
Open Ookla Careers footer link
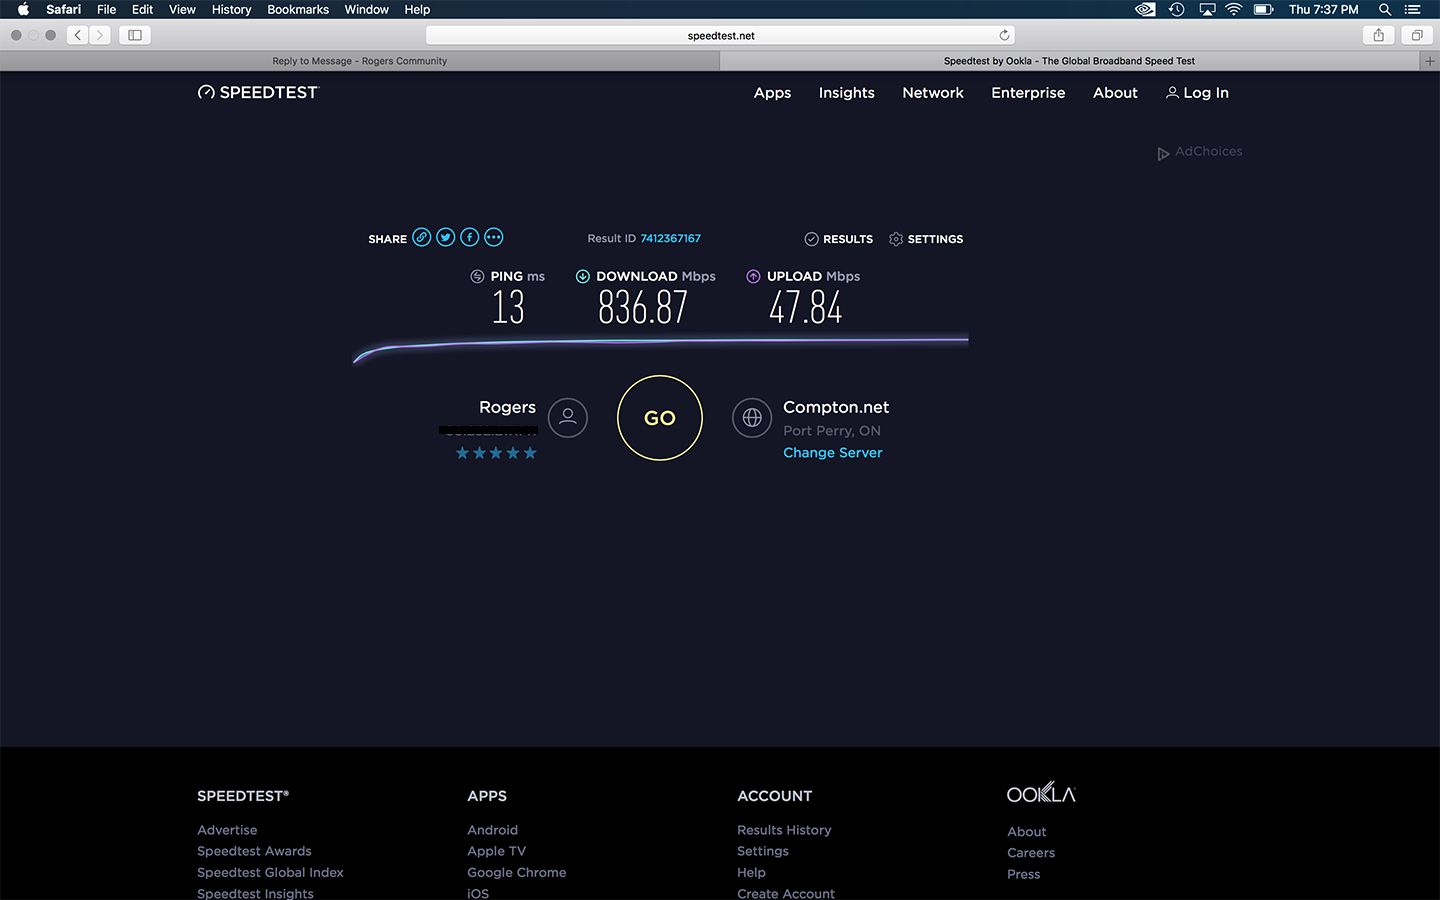point(1031,853)
